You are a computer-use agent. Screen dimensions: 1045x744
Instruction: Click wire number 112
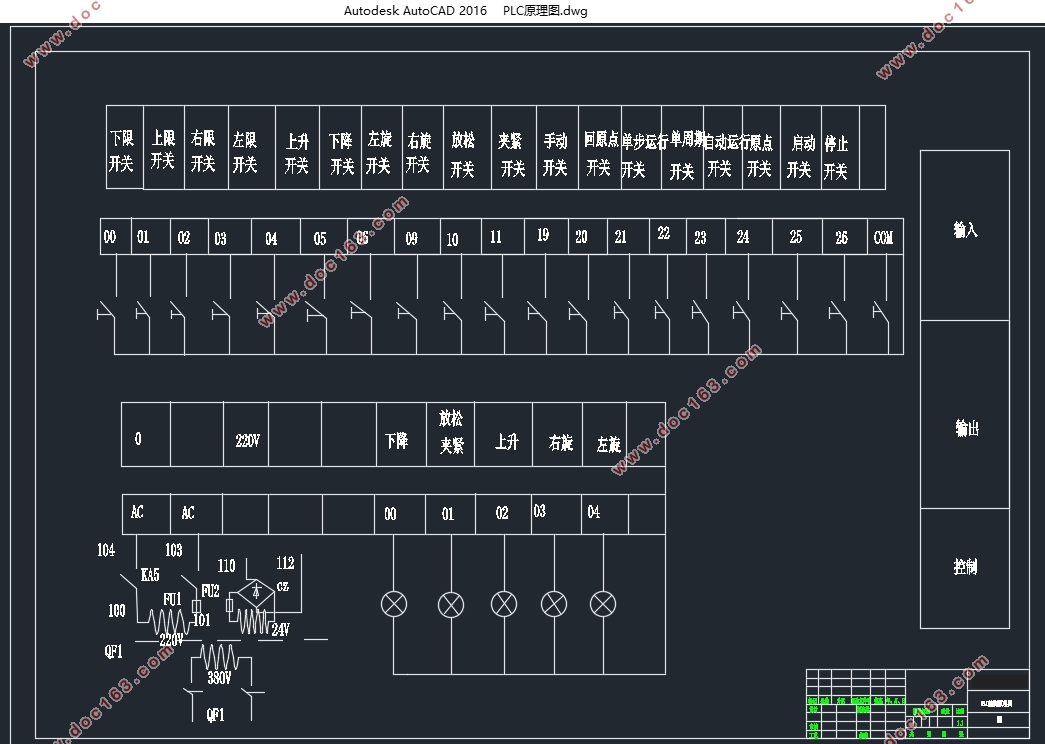(x=285, y=563)
